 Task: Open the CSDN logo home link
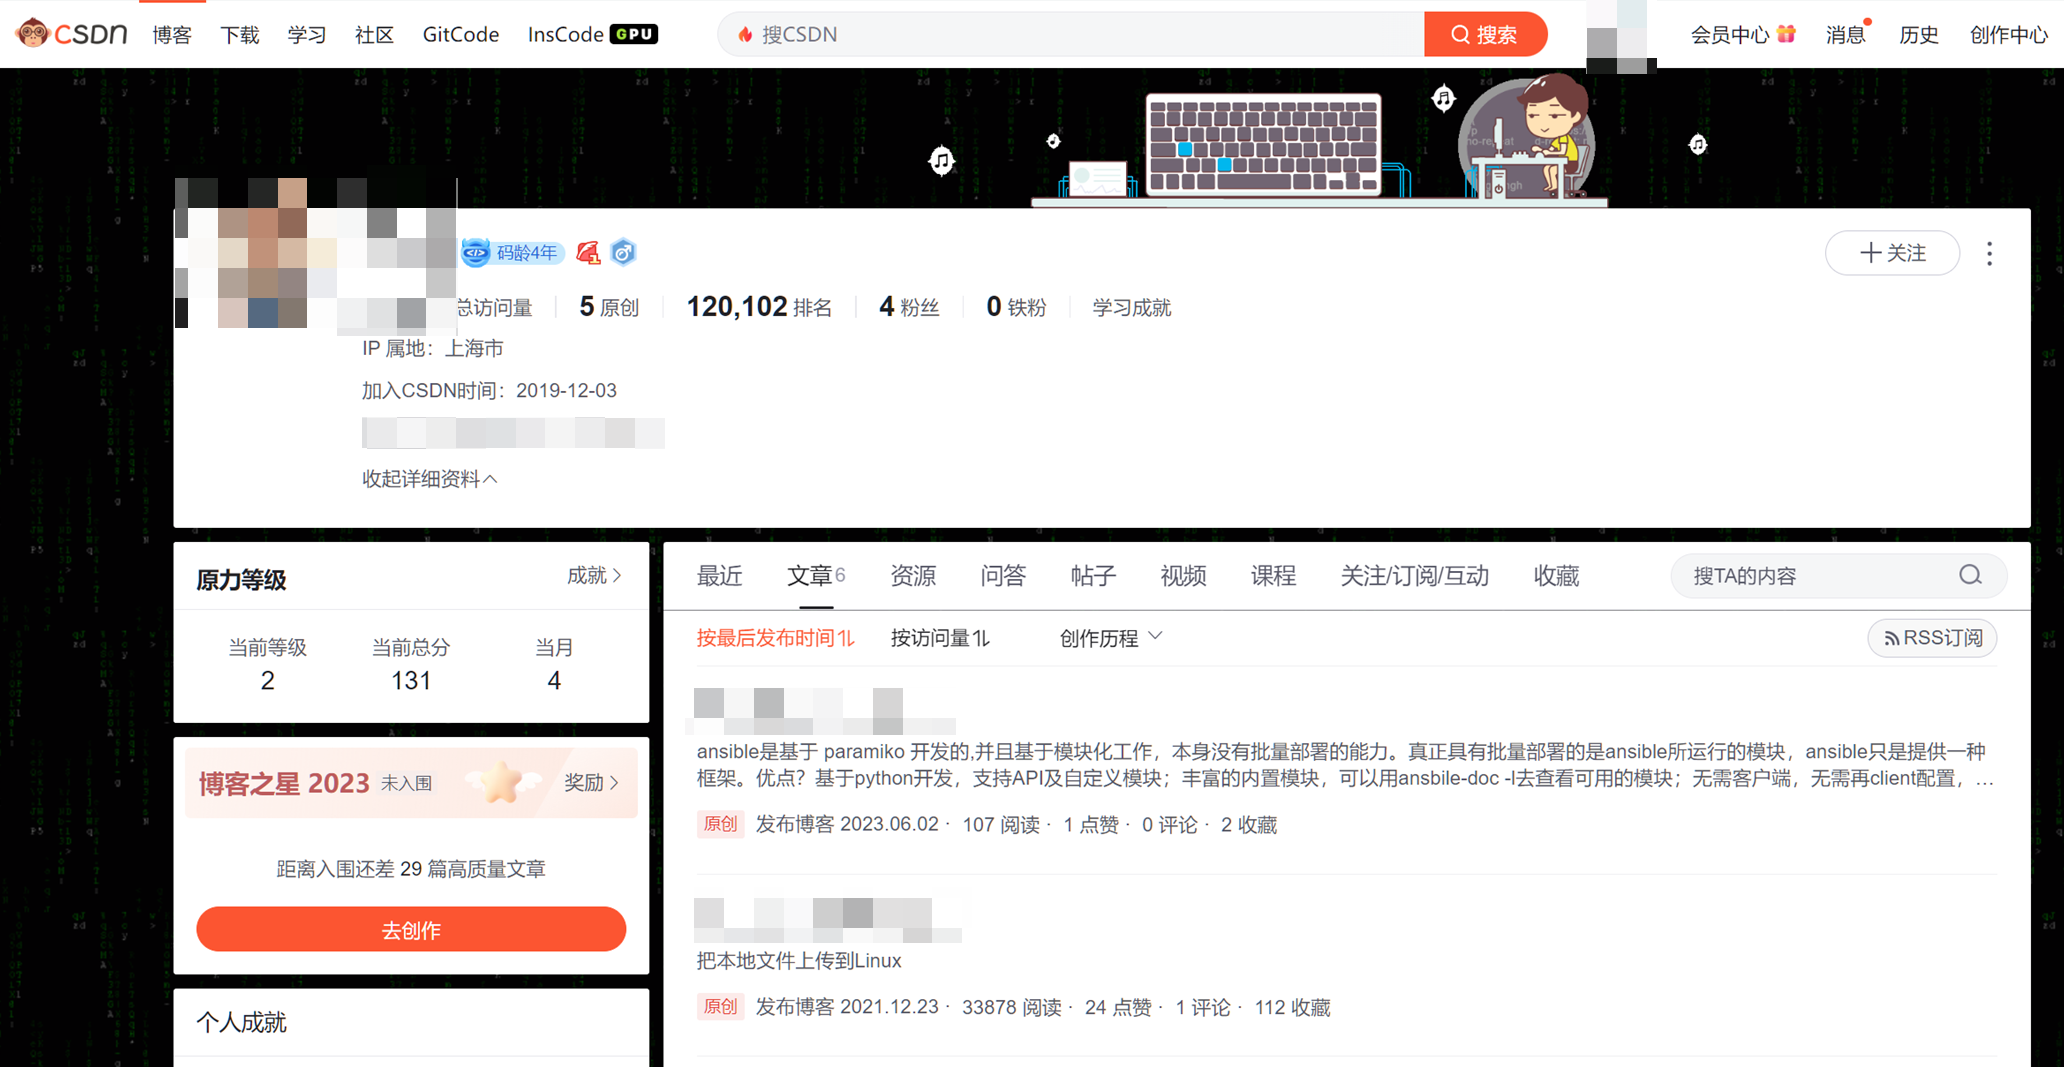point(72,34)
